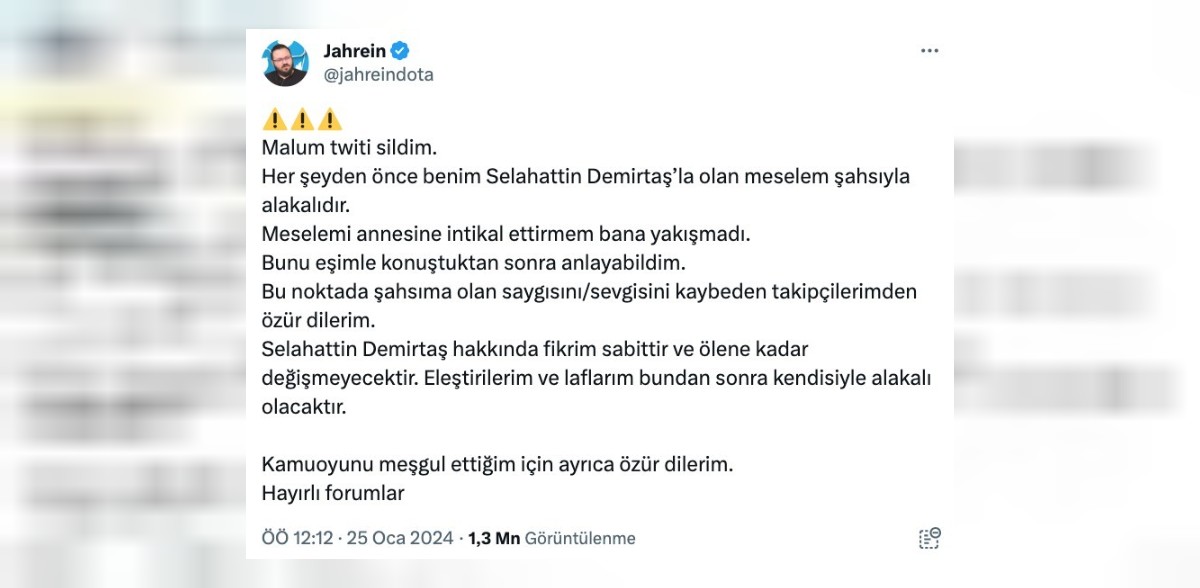
Task: Open post analytics via the dashed-square icon
Action: point(929,538)
